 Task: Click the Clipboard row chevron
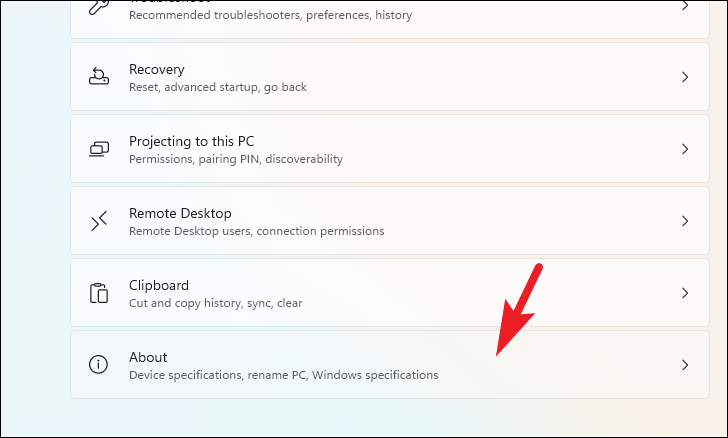[685, 293]
